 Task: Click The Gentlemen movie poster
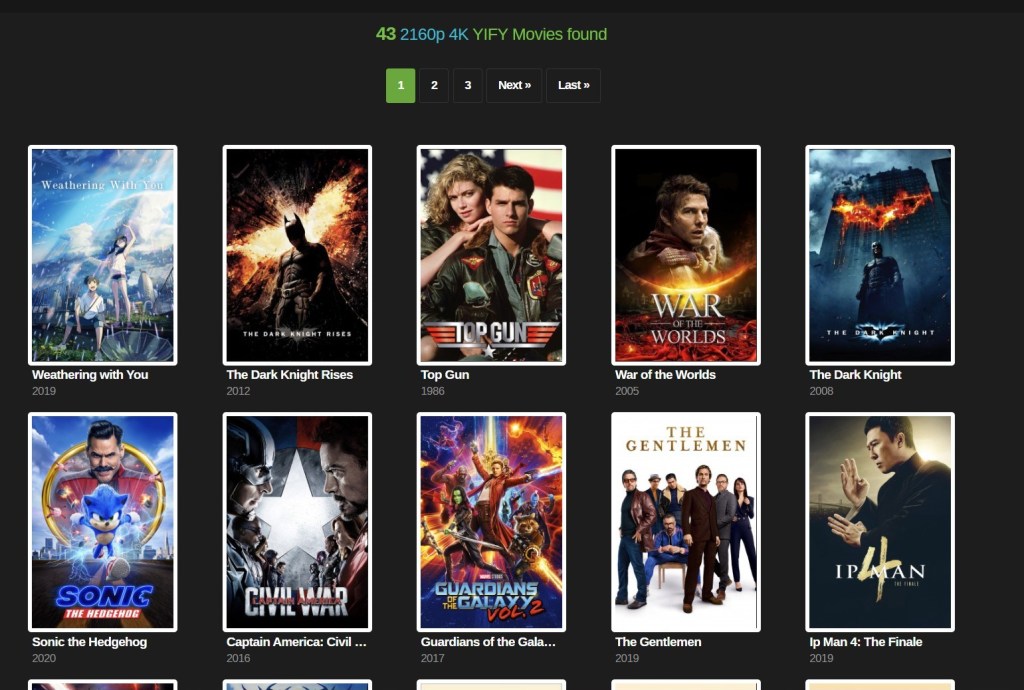coord(686,522)
